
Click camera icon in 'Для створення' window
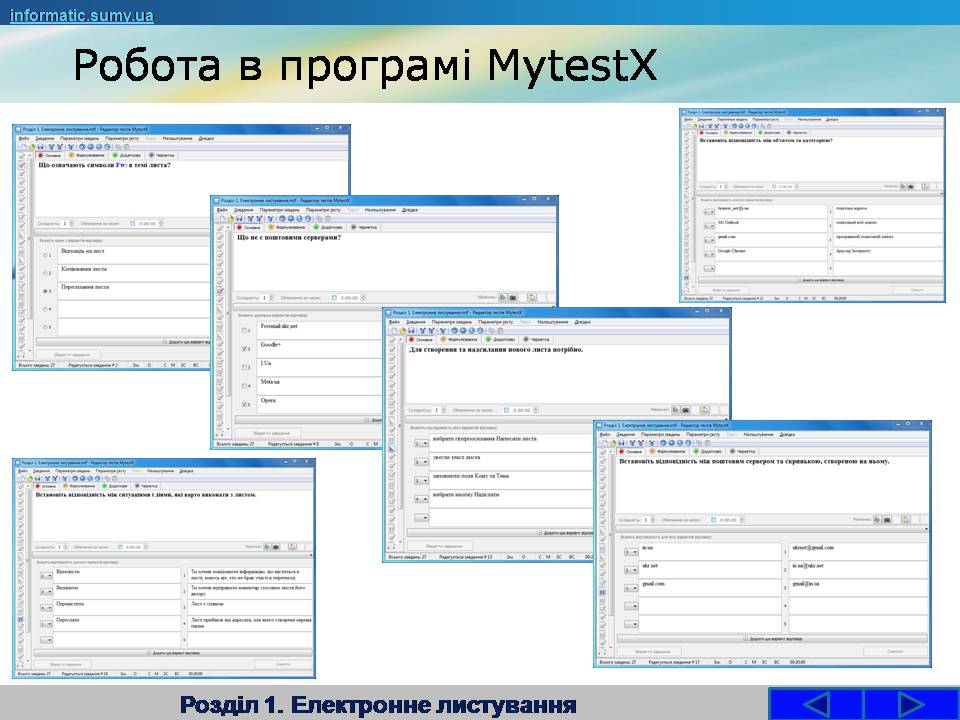(x=687, y=409)
